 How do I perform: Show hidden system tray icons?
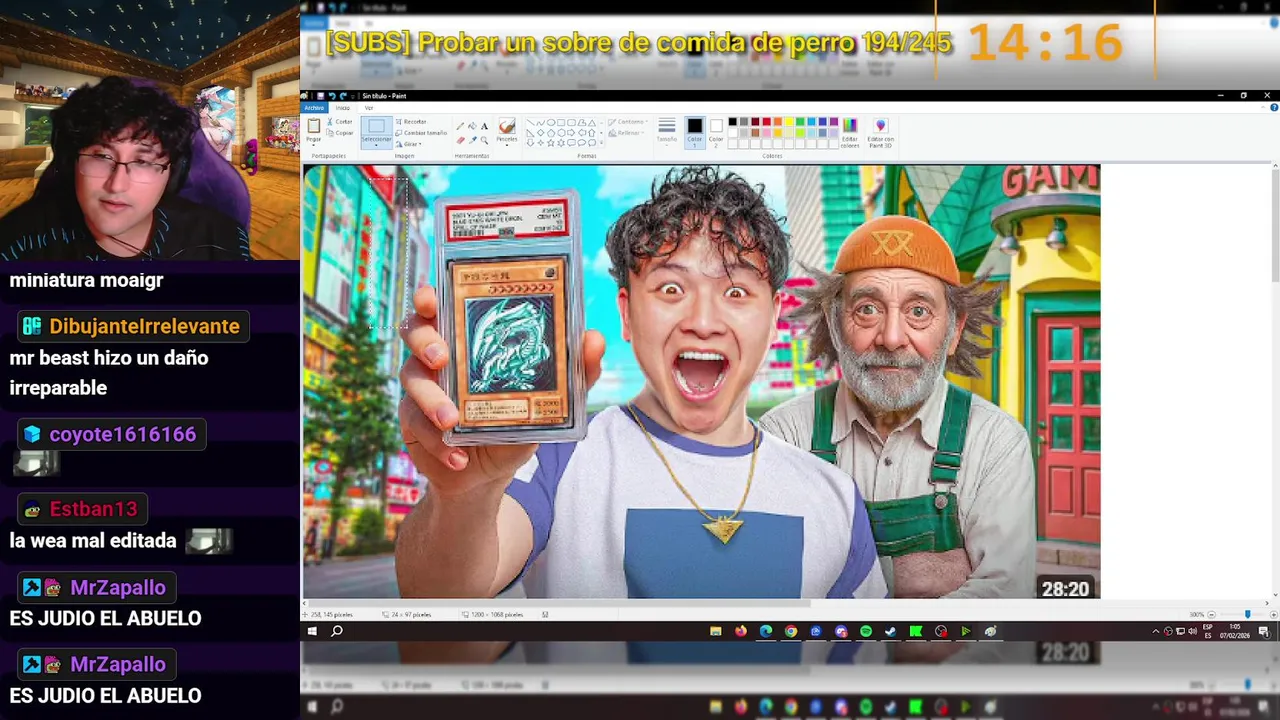tap(1155, 631)
